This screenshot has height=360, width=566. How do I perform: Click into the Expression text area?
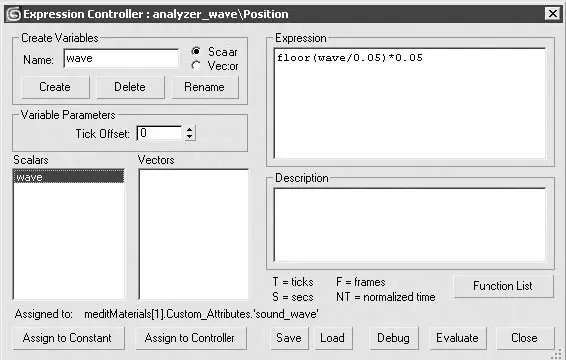(410, 103)
